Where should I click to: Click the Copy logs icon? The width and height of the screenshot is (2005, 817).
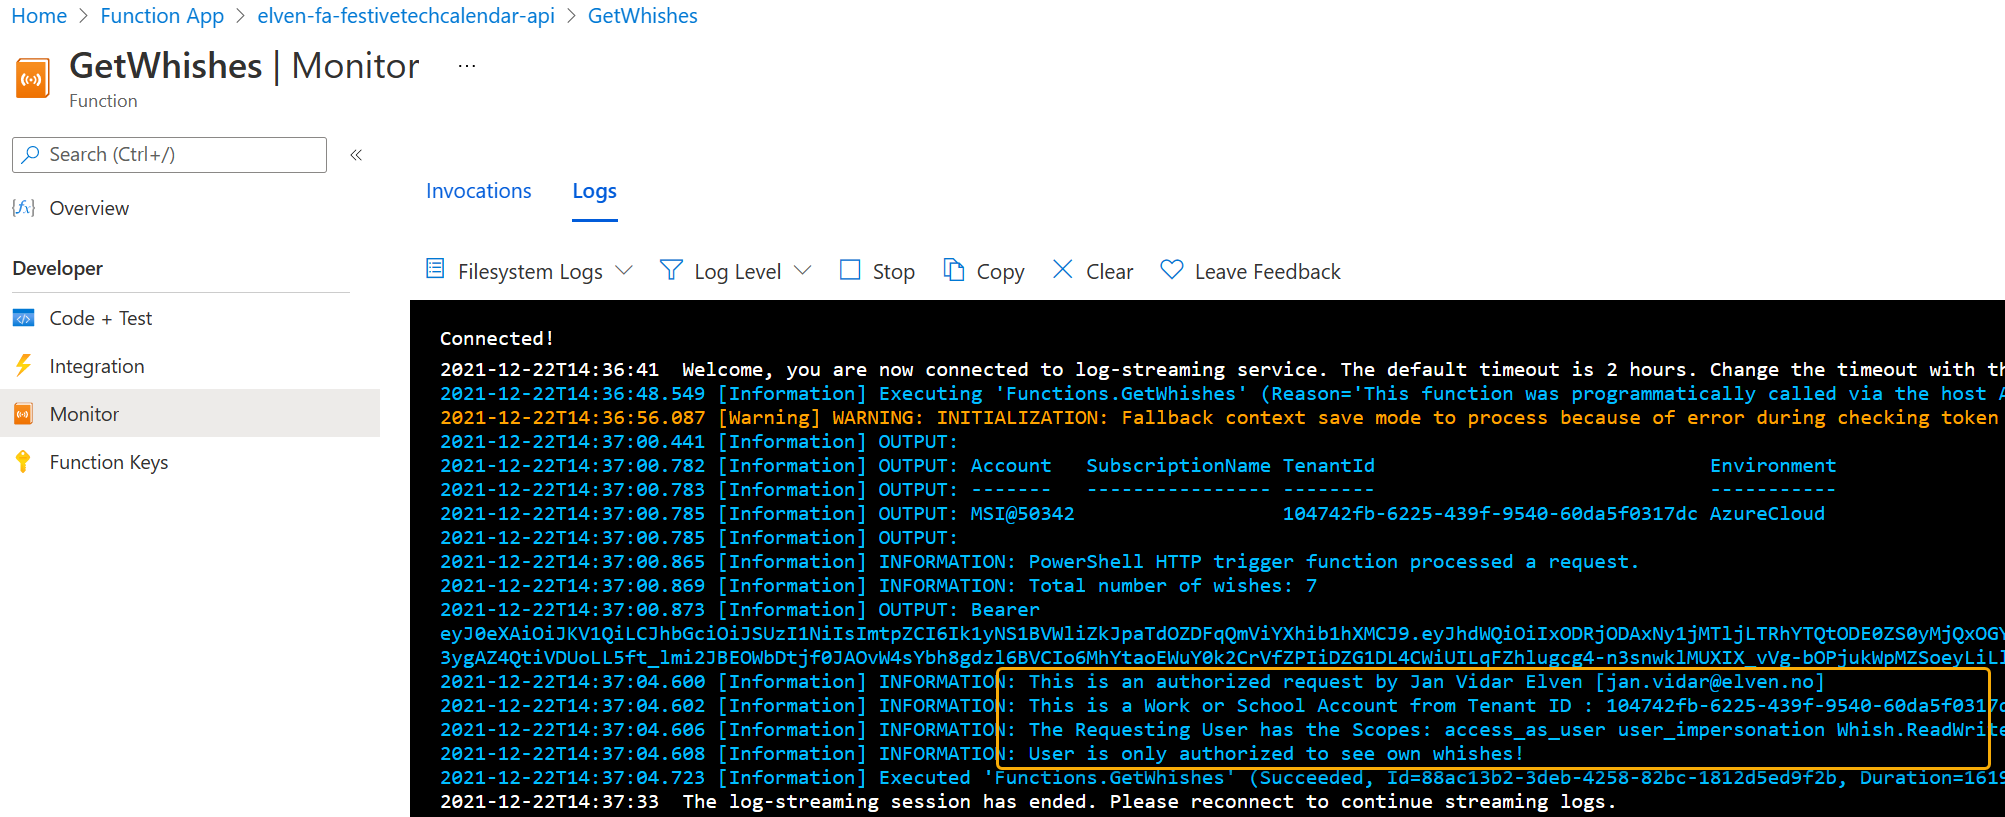(954, 270)
